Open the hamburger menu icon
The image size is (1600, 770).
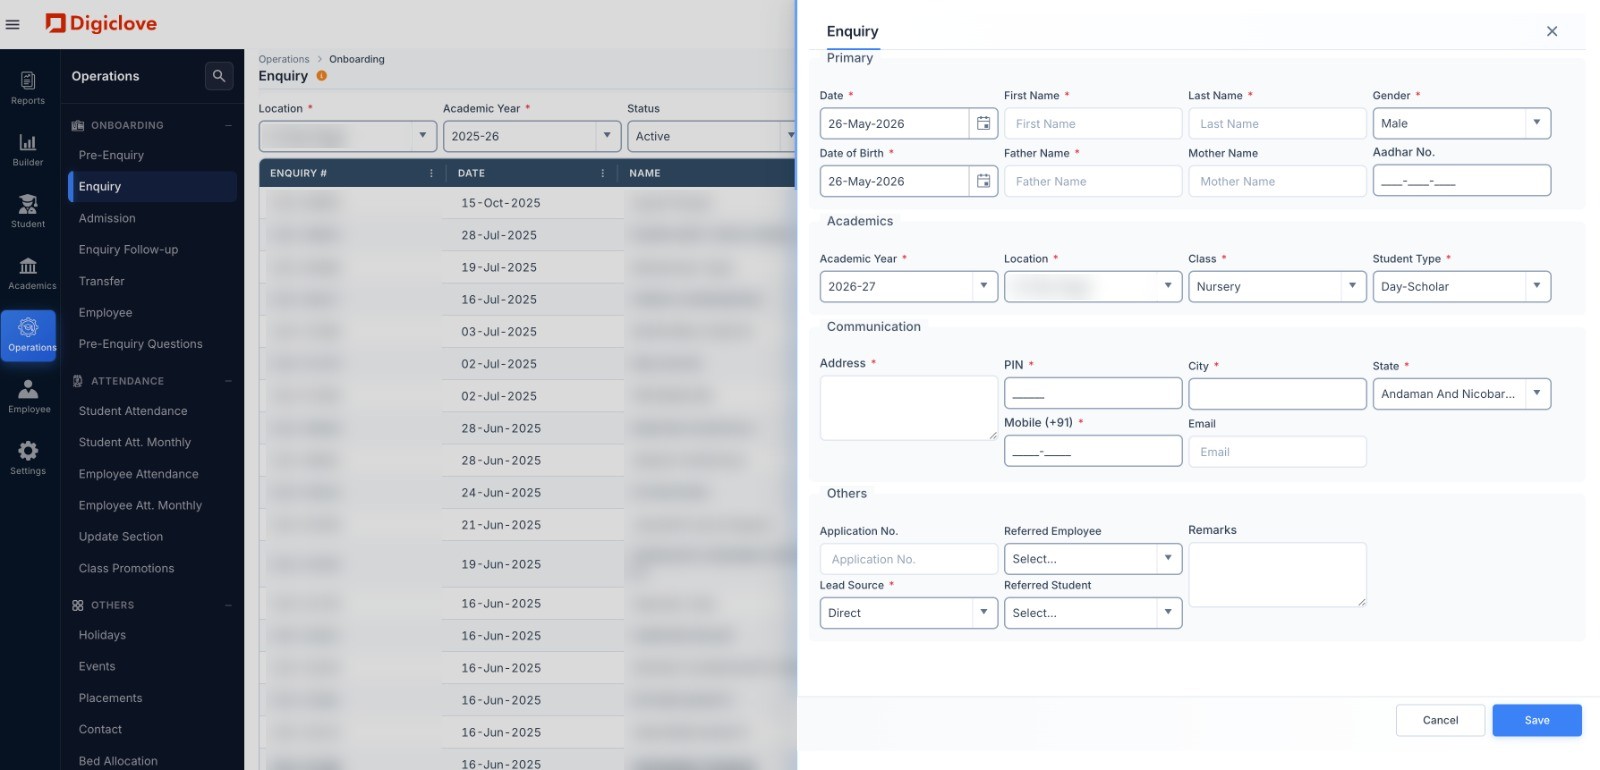pyautogui.click(x=13, y=25)
